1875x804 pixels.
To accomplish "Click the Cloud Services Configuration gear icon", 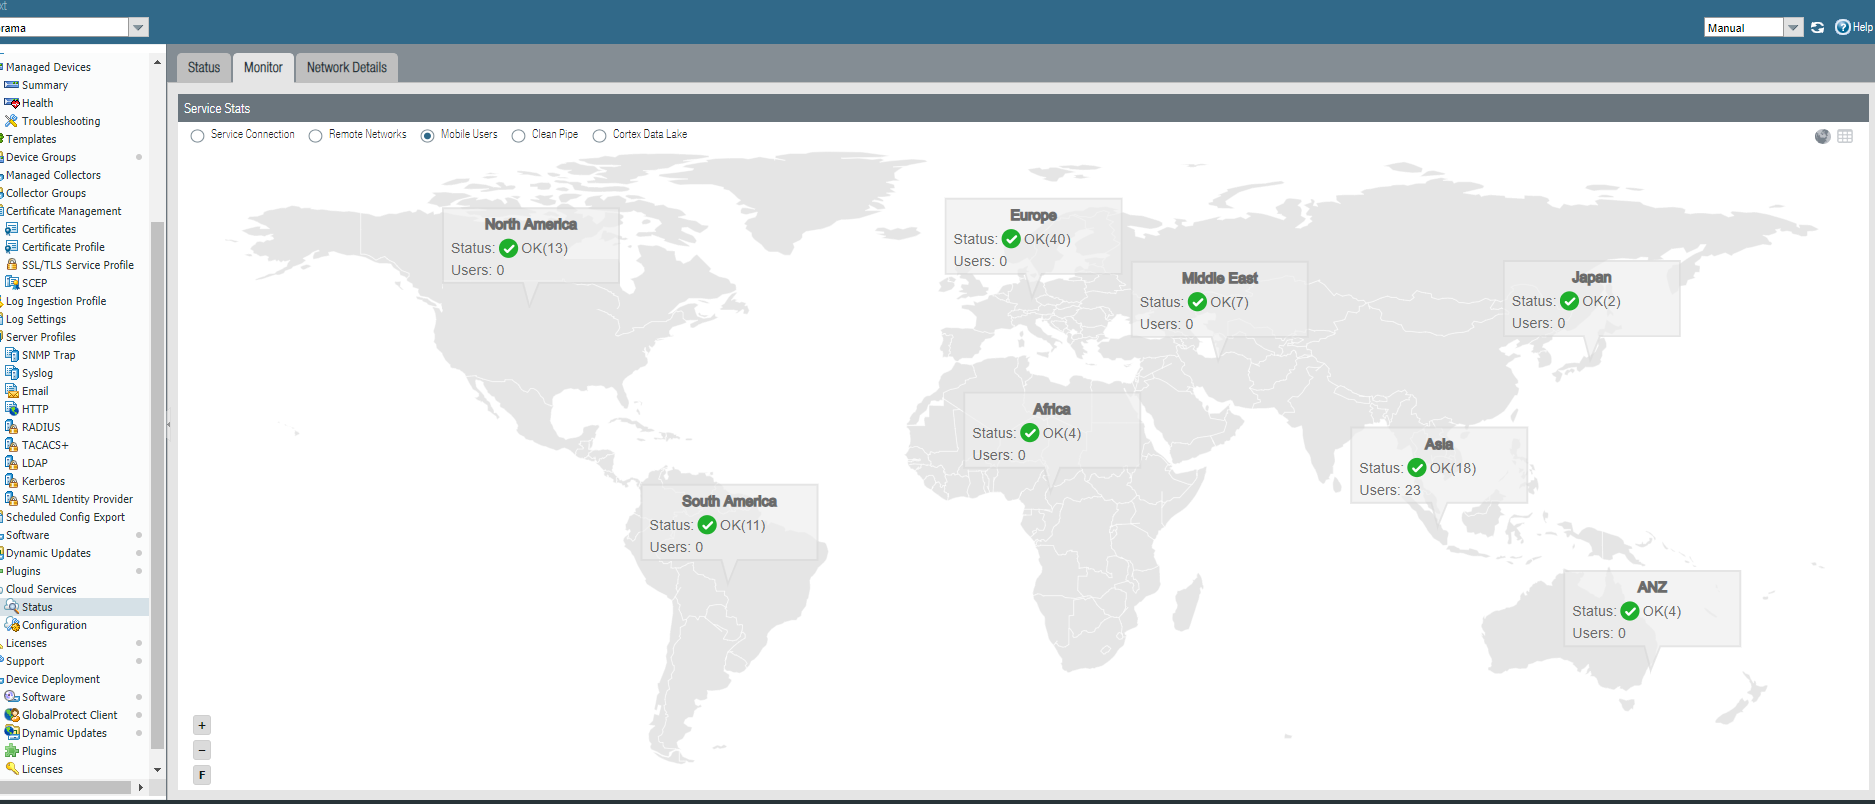I will 12,625.
